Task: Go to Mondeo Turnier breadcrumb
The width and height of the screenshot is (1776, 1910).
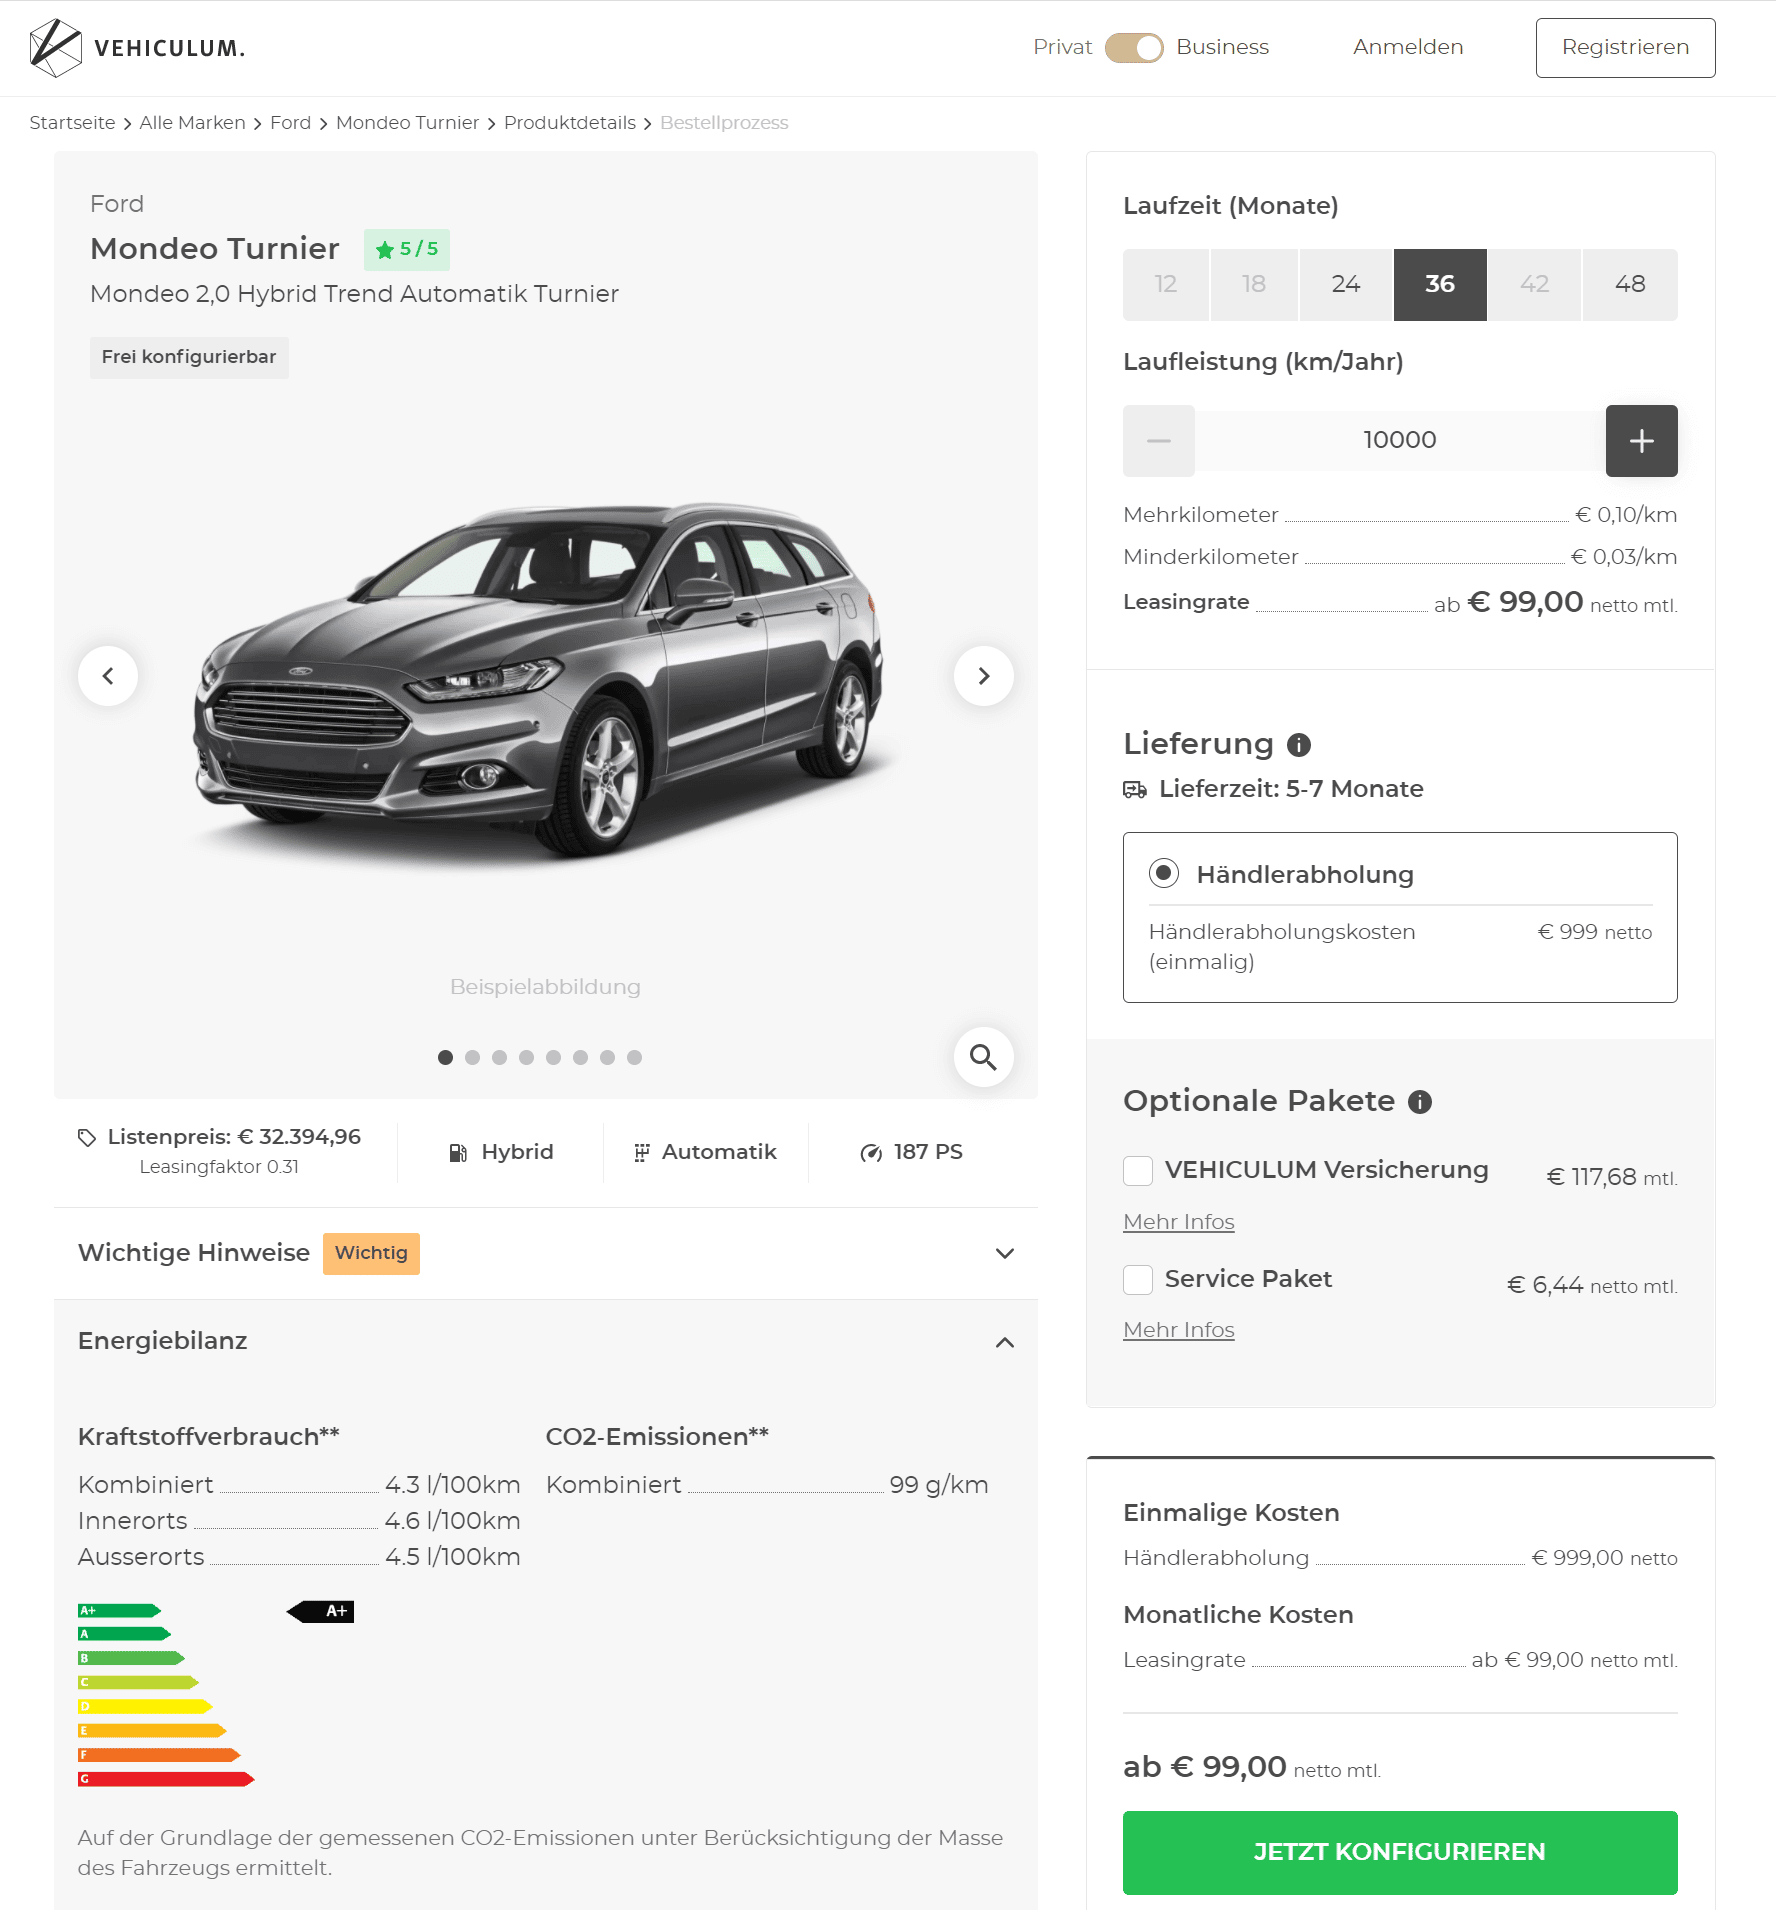Action: pos(407,123)
